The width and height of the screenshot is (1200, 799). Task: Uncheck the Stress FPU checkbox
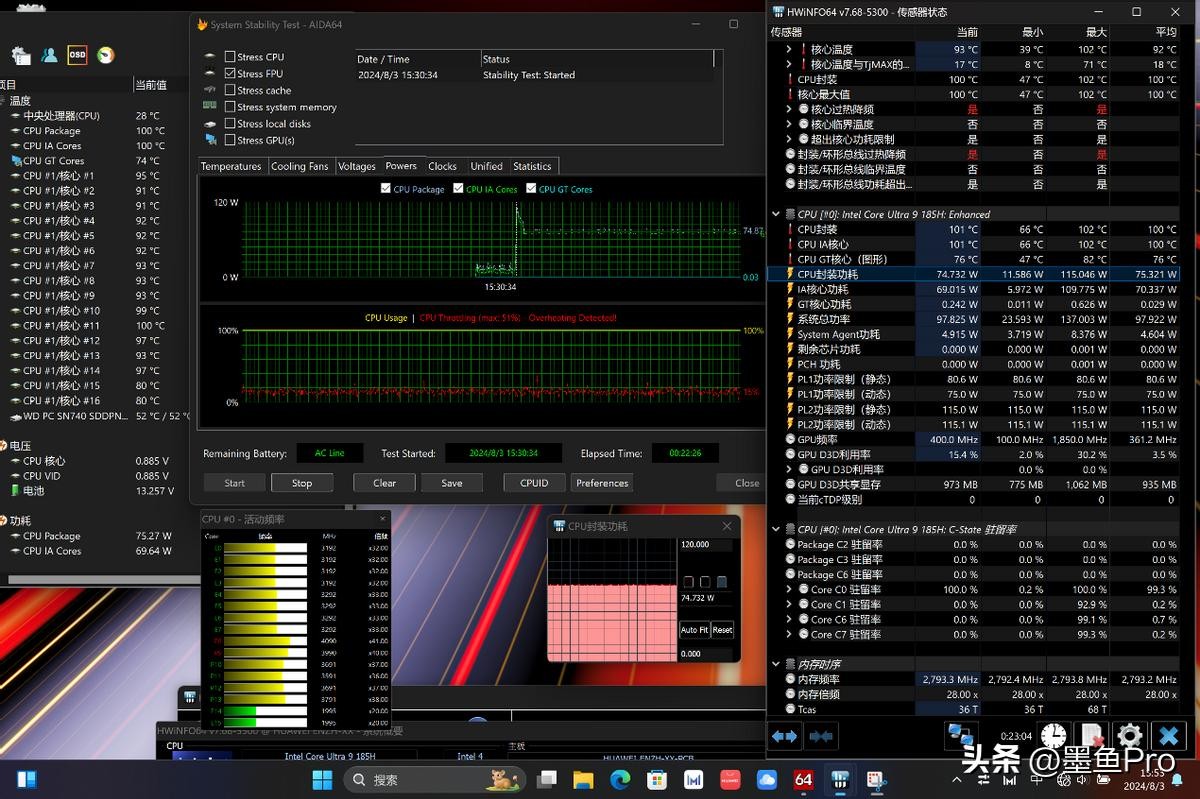coord(230,74)
